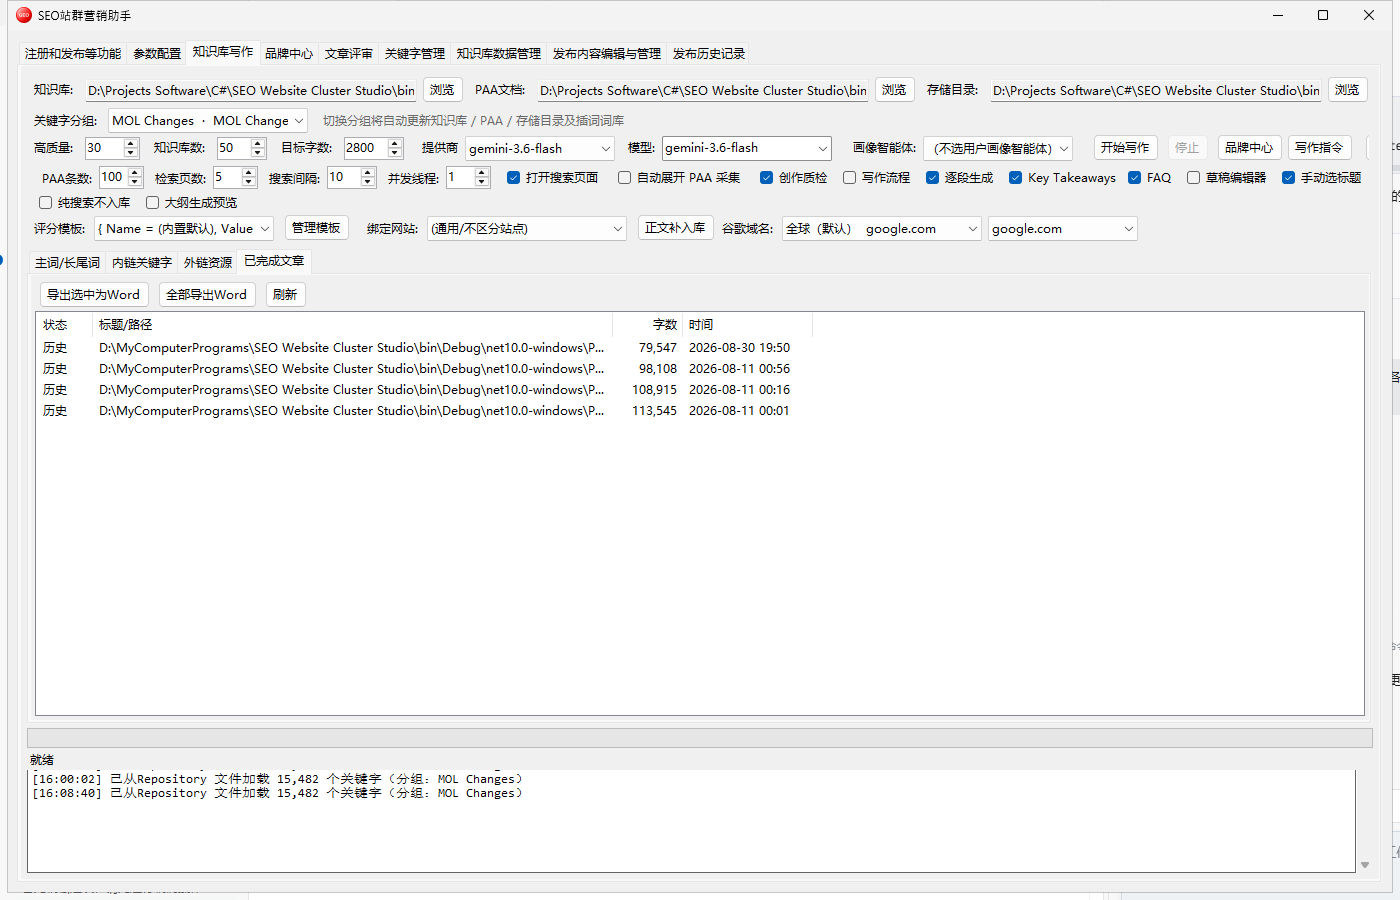Click 全部导出Word to export all
The image size is (1400, 900).
207,295
